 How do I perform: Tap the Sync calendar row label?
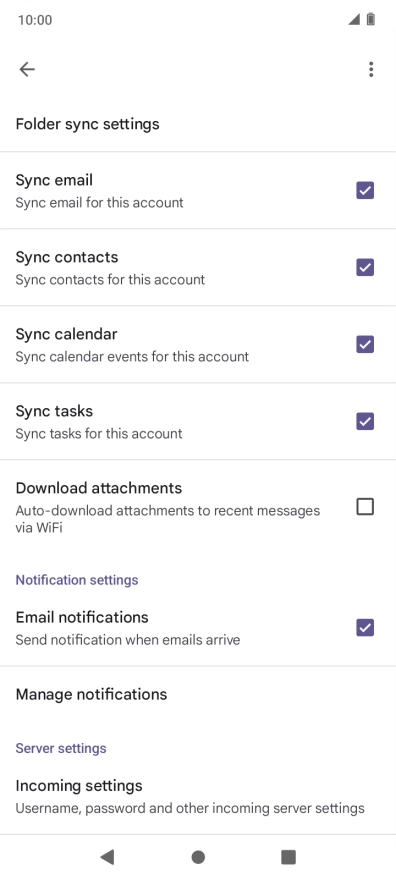tap(66, 334)
